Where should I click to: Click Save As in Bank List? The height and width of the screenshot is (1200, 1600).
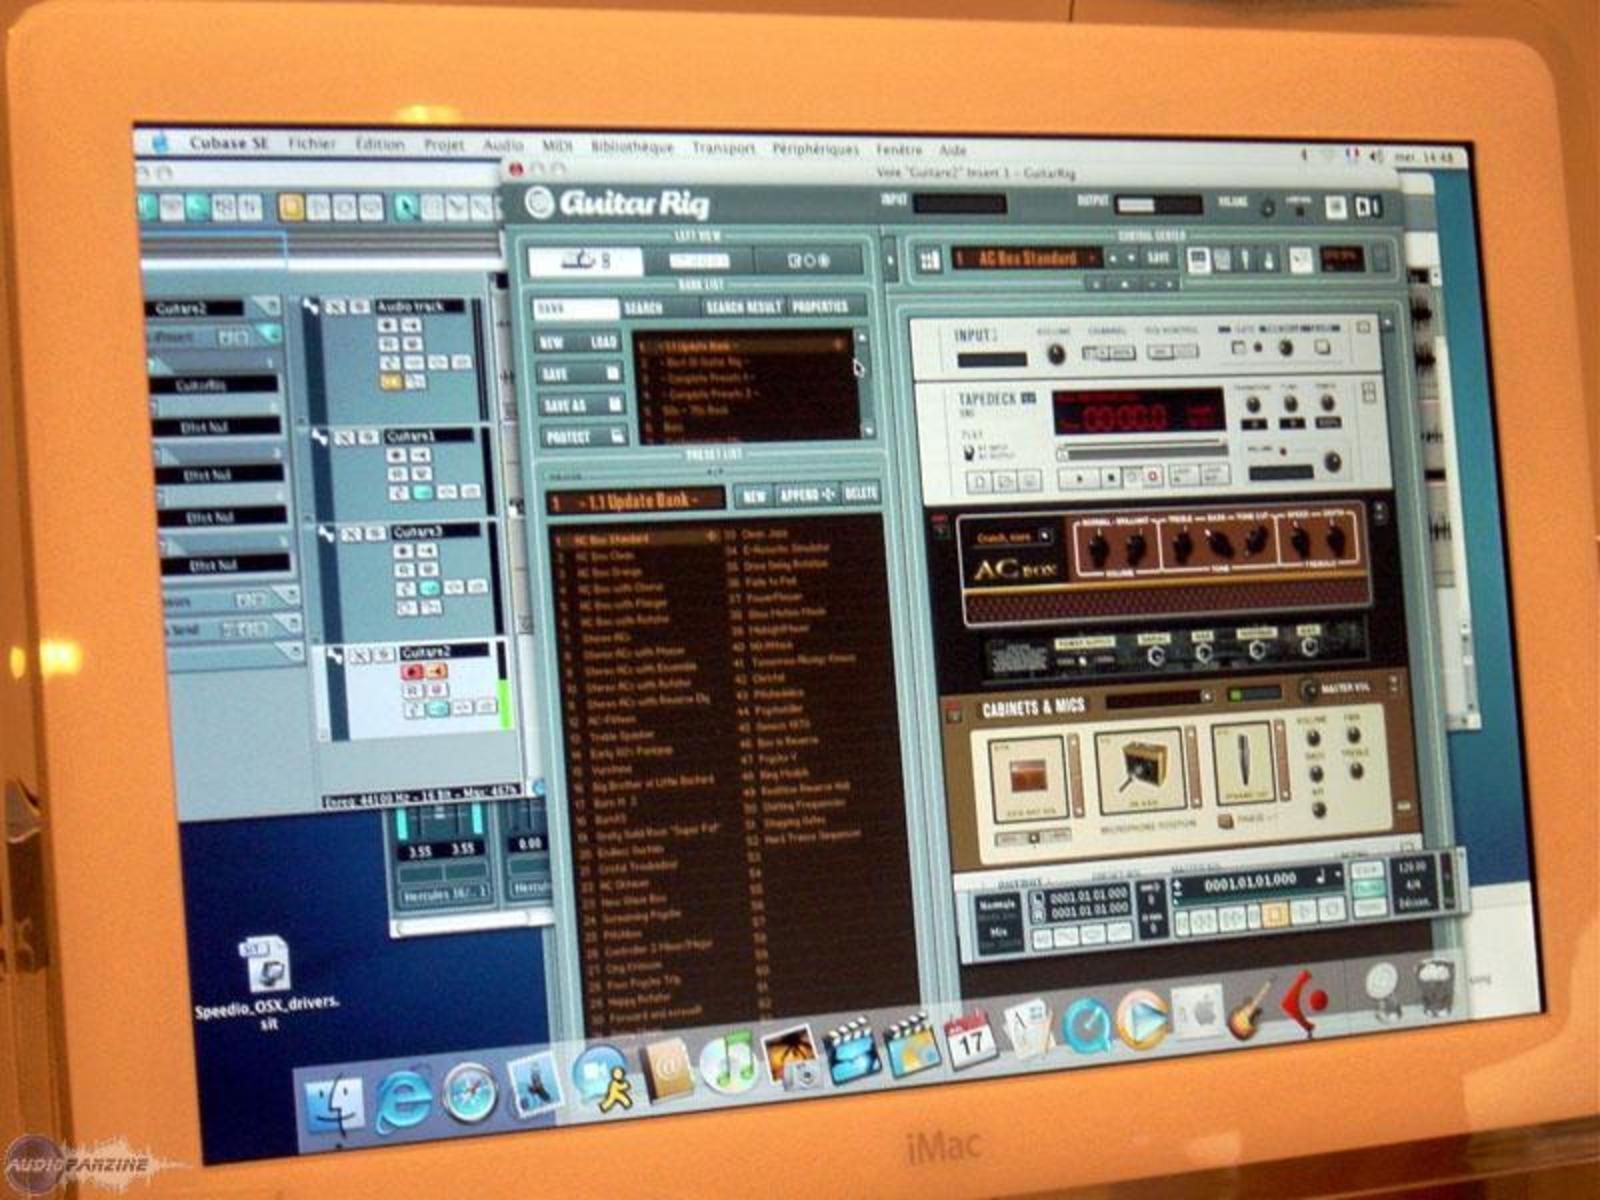583,405
